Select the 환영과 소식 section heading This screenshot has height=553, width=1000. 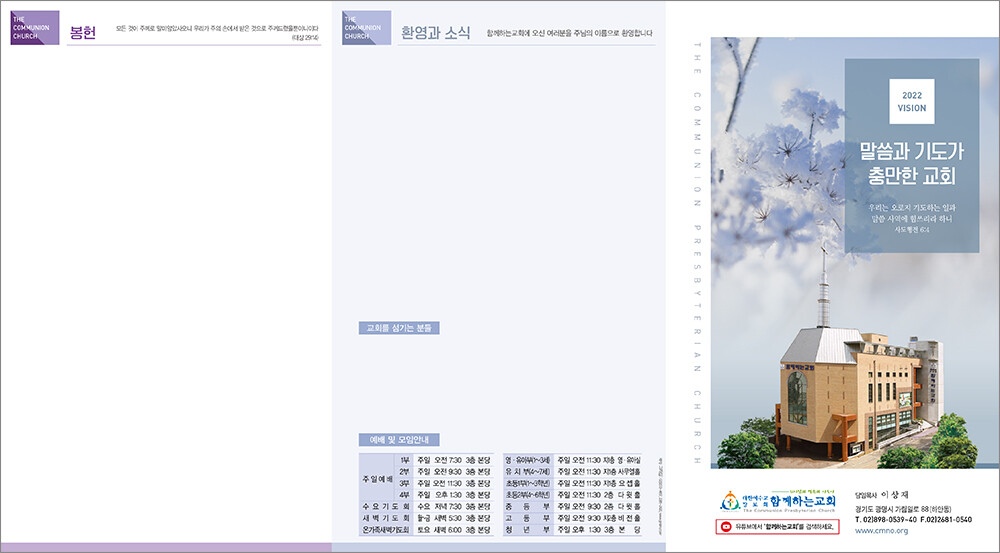435,31
